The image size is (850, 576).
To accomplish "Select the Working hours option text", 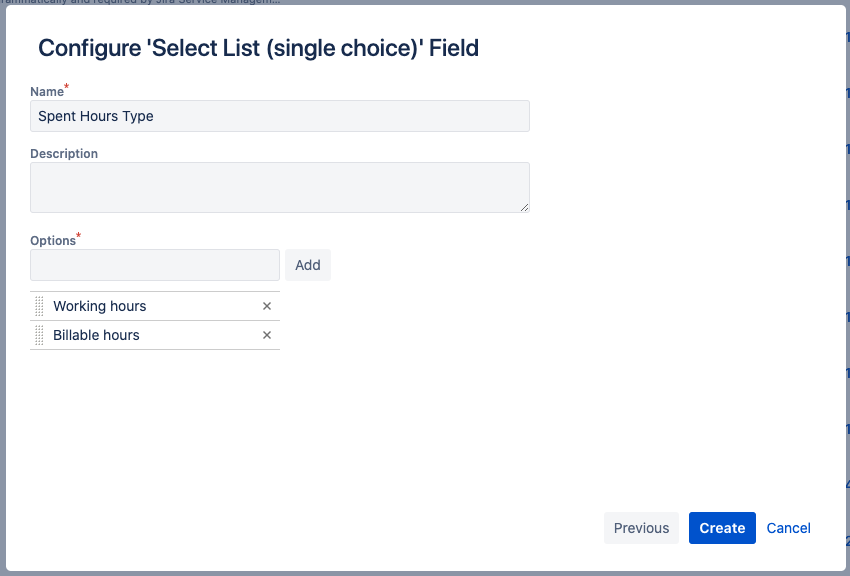I will [x=100, y=306].
